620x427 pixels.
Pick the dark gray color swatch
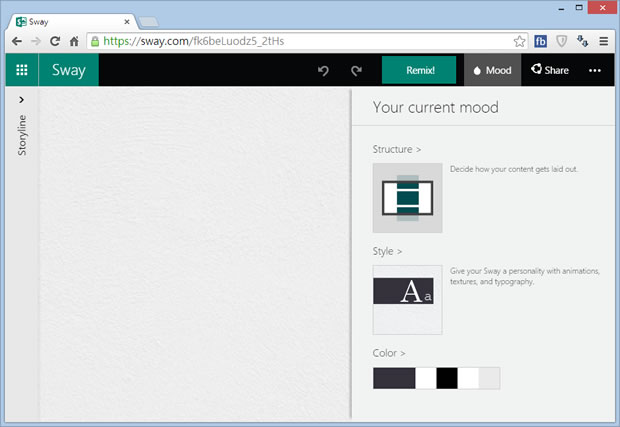[x=394, y=378]
